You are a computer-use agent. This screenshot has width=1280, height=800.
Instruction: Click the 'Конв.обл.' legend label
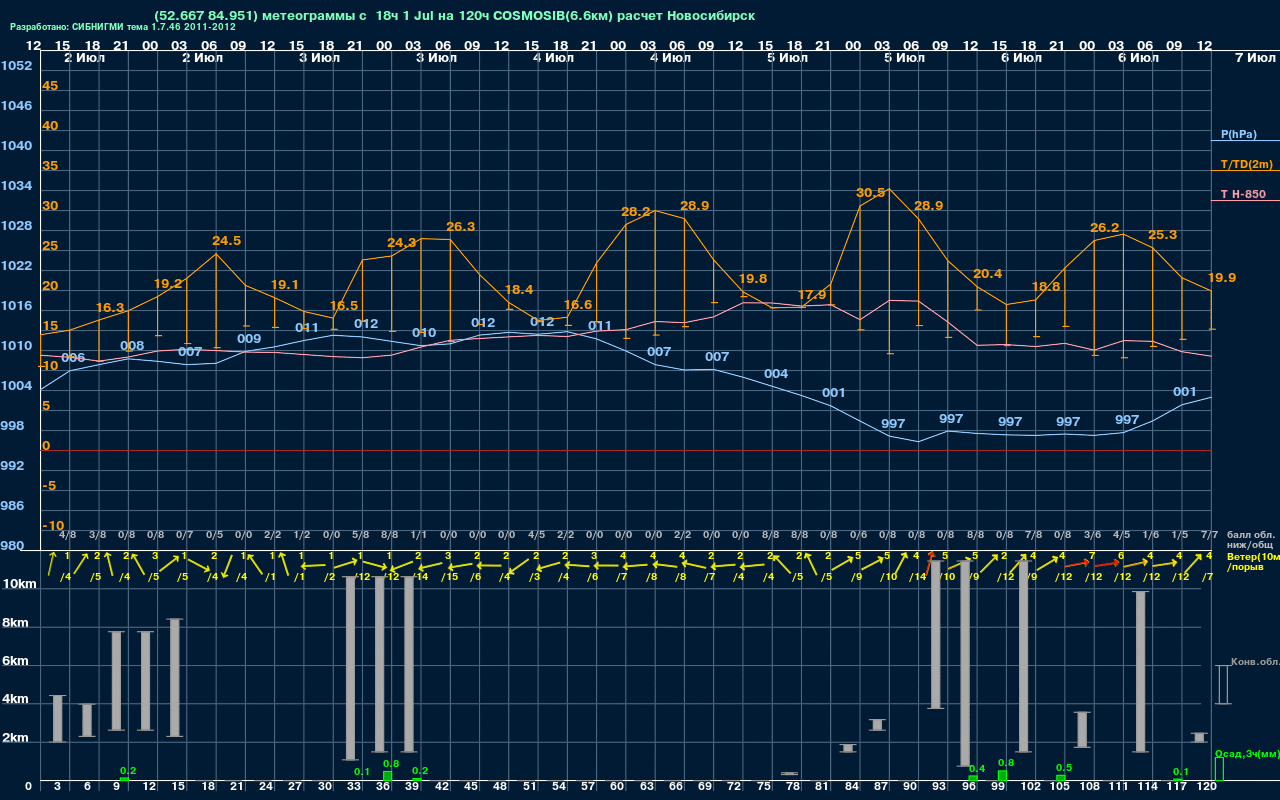tap(1255, 662)
